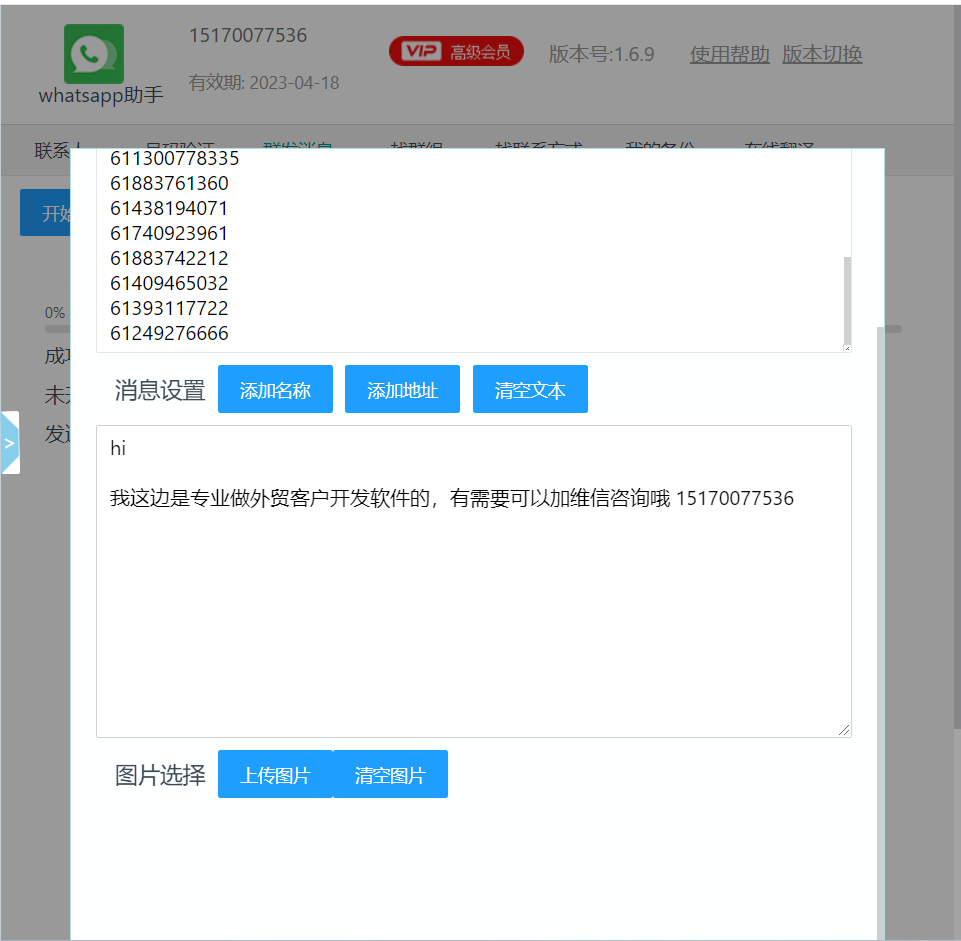Click the 版本切换 link
Viewport: 961px width, 941px height.
[x=821, y=54]
